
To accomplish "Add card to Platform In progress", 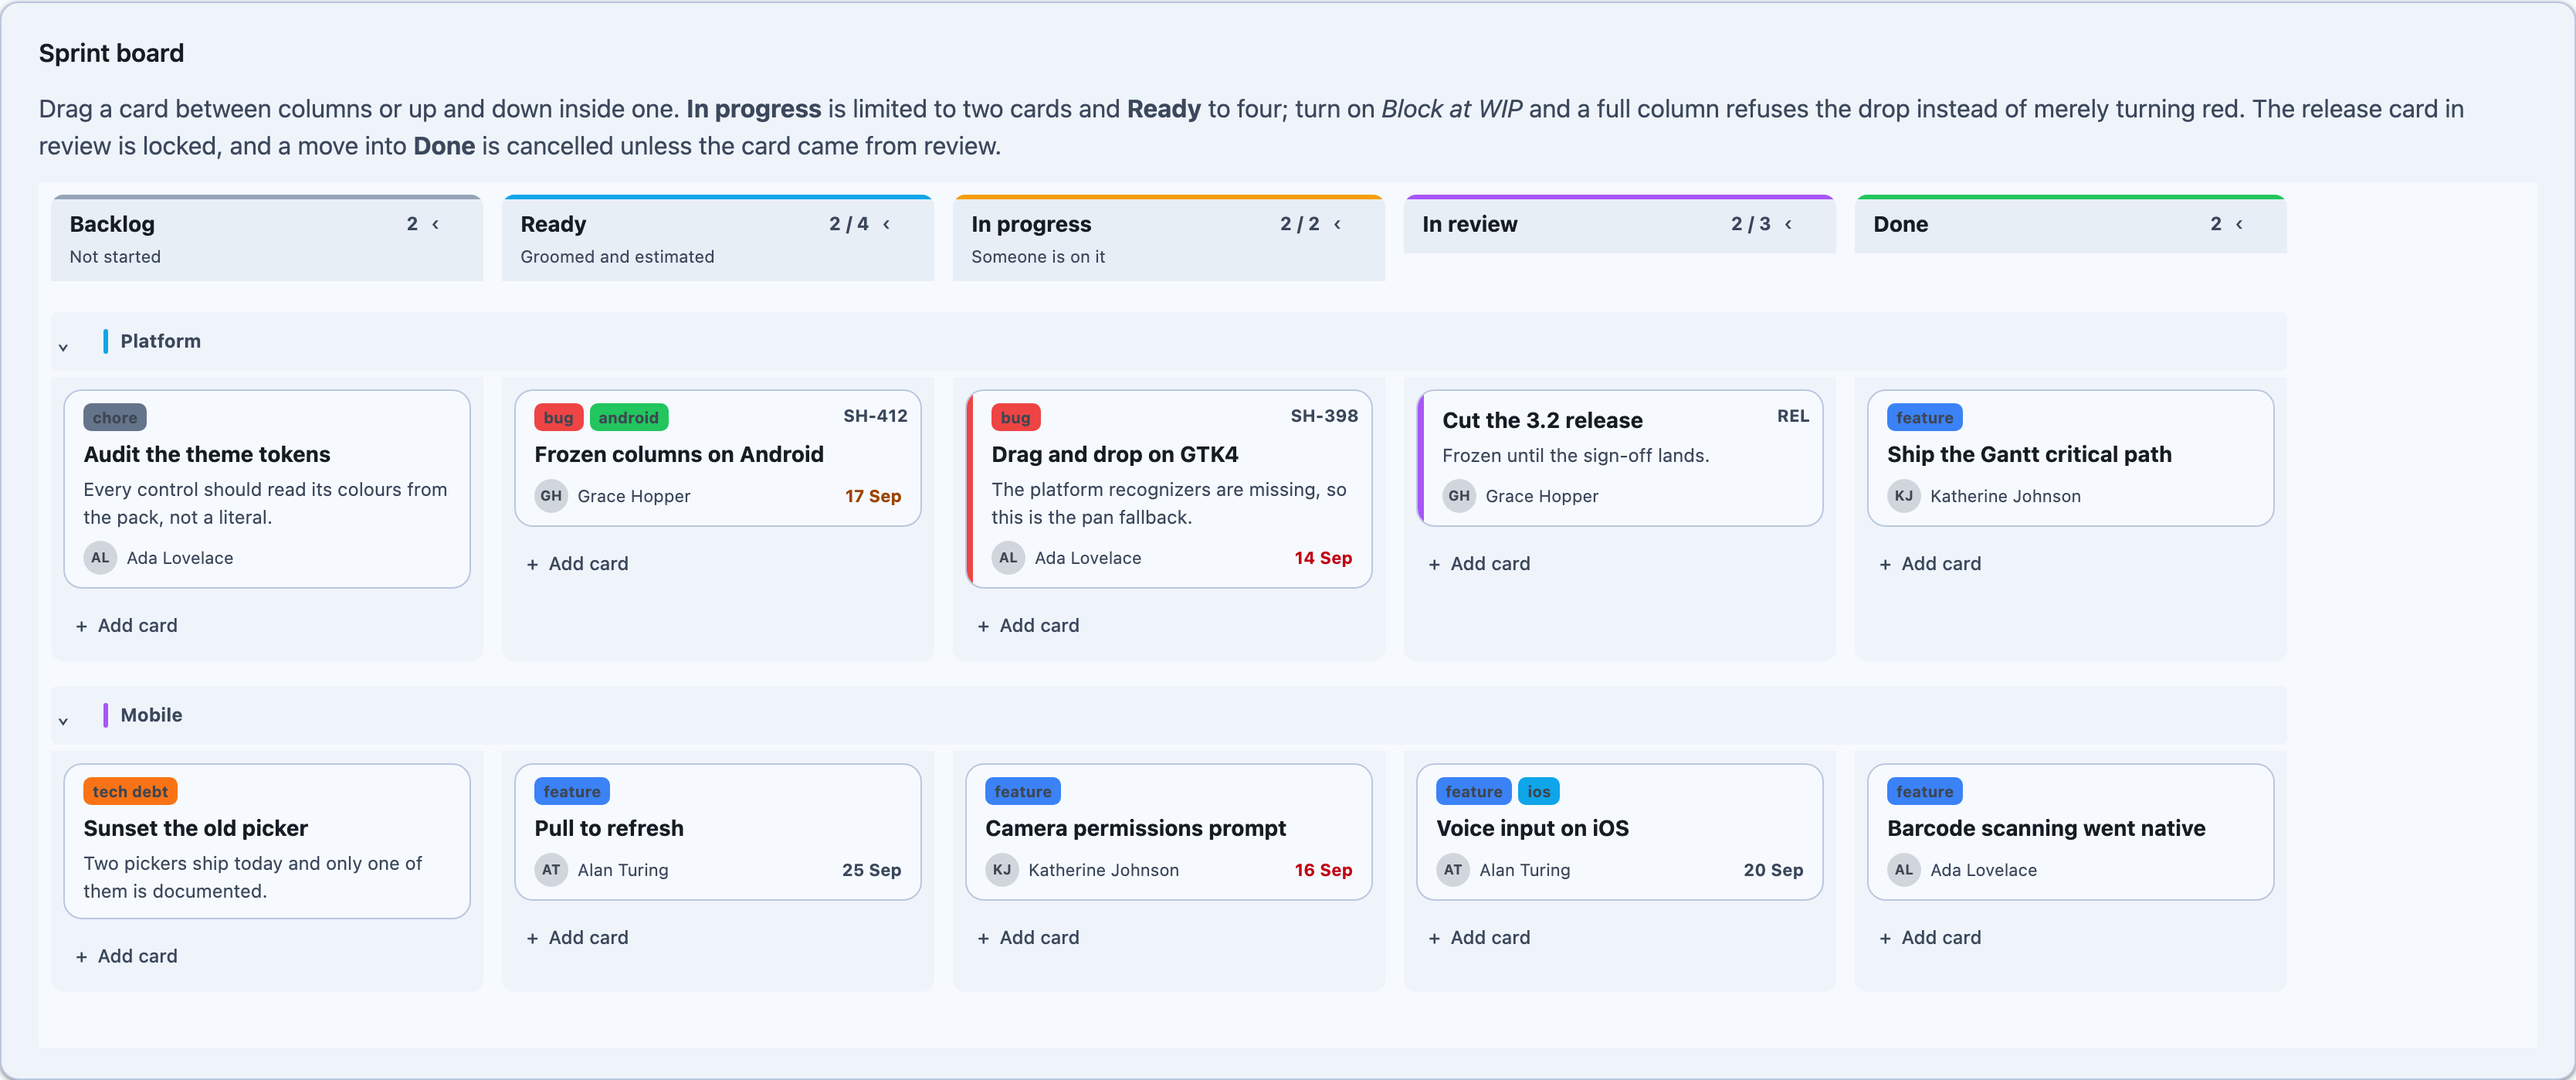I will (1029, 625).
